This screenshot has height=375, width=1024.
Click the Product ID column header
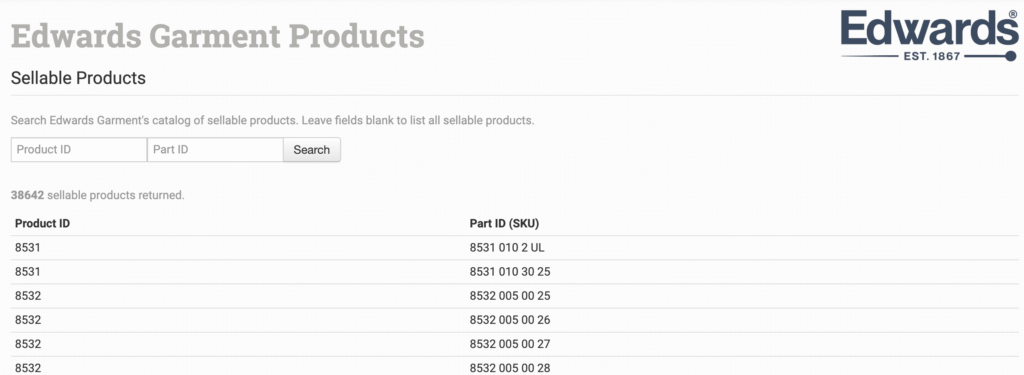click(x=42, y=223)
